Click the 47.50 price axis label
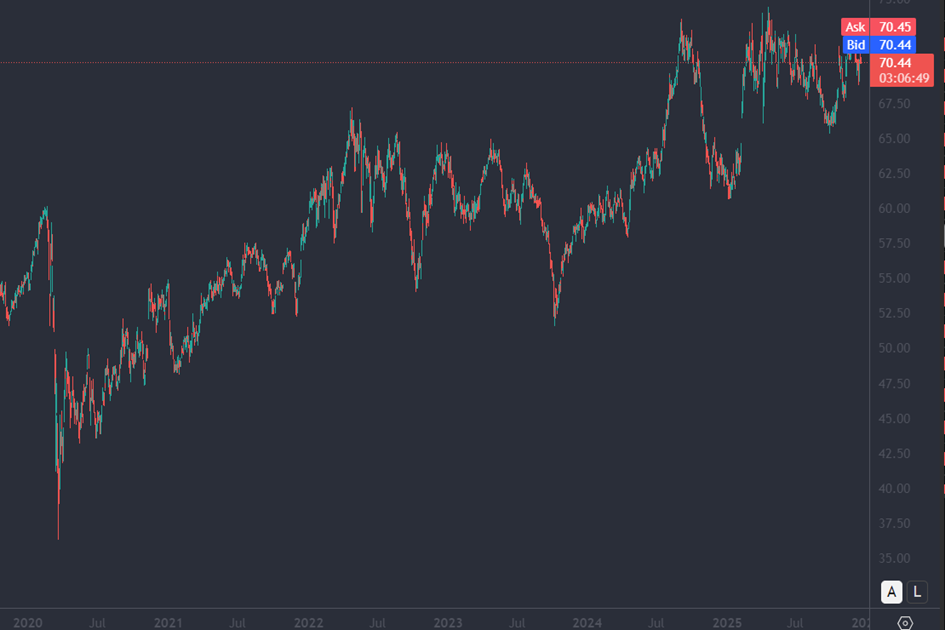This screenshot has height=630, width=945. pyautogui.click(x=894, y=384)
